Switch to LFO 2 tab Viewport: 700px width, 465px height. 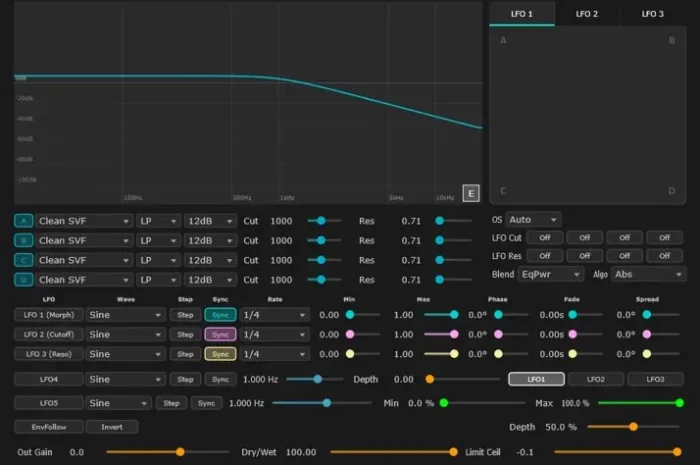pos(587,14)
